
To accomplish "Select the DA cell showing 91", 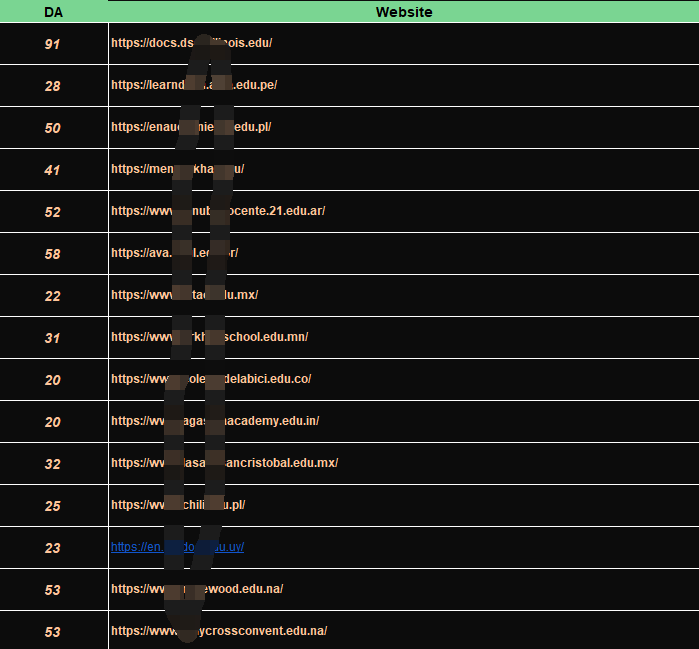I will coord(53,44).
